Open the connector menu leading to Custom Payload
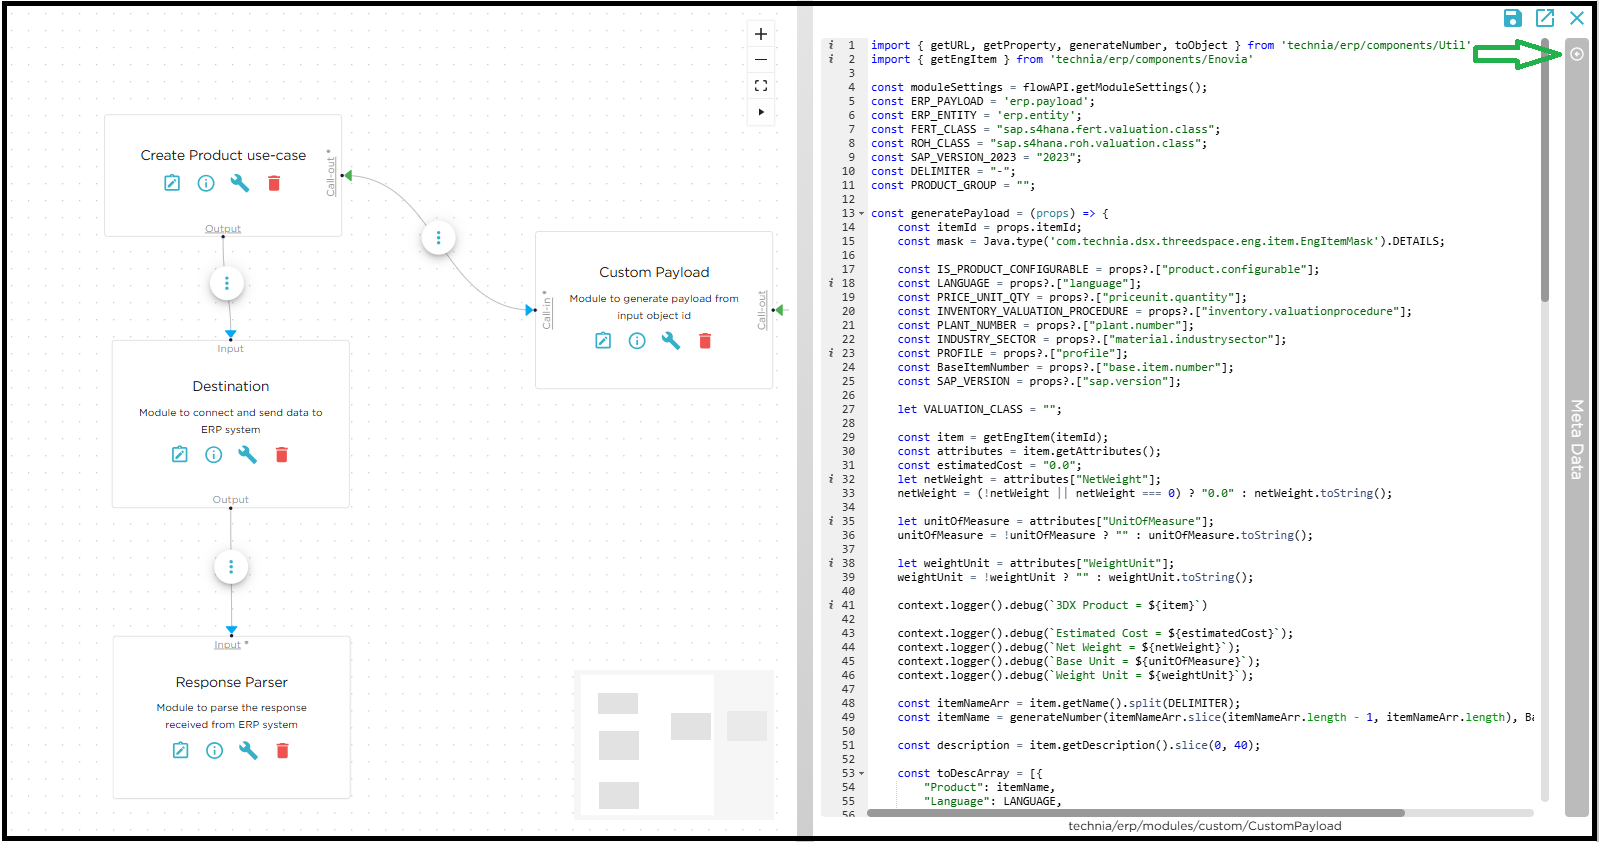Image resolution: width=1599 pixels, height=842 pixels. 438,238
